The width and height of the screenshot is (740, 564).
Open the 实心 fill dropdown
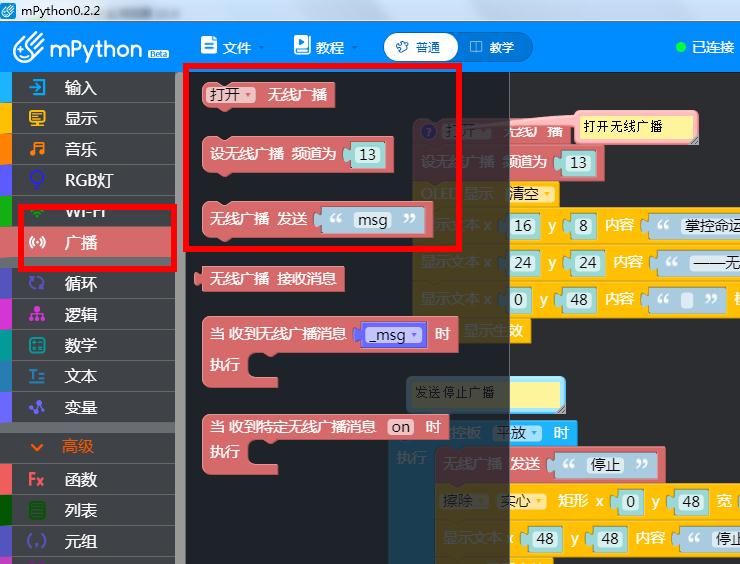521,501
